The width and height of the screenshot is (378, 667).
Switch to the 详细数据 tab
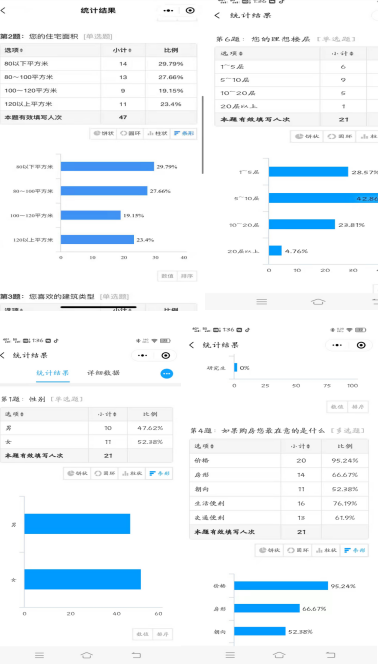click(103, 373)
